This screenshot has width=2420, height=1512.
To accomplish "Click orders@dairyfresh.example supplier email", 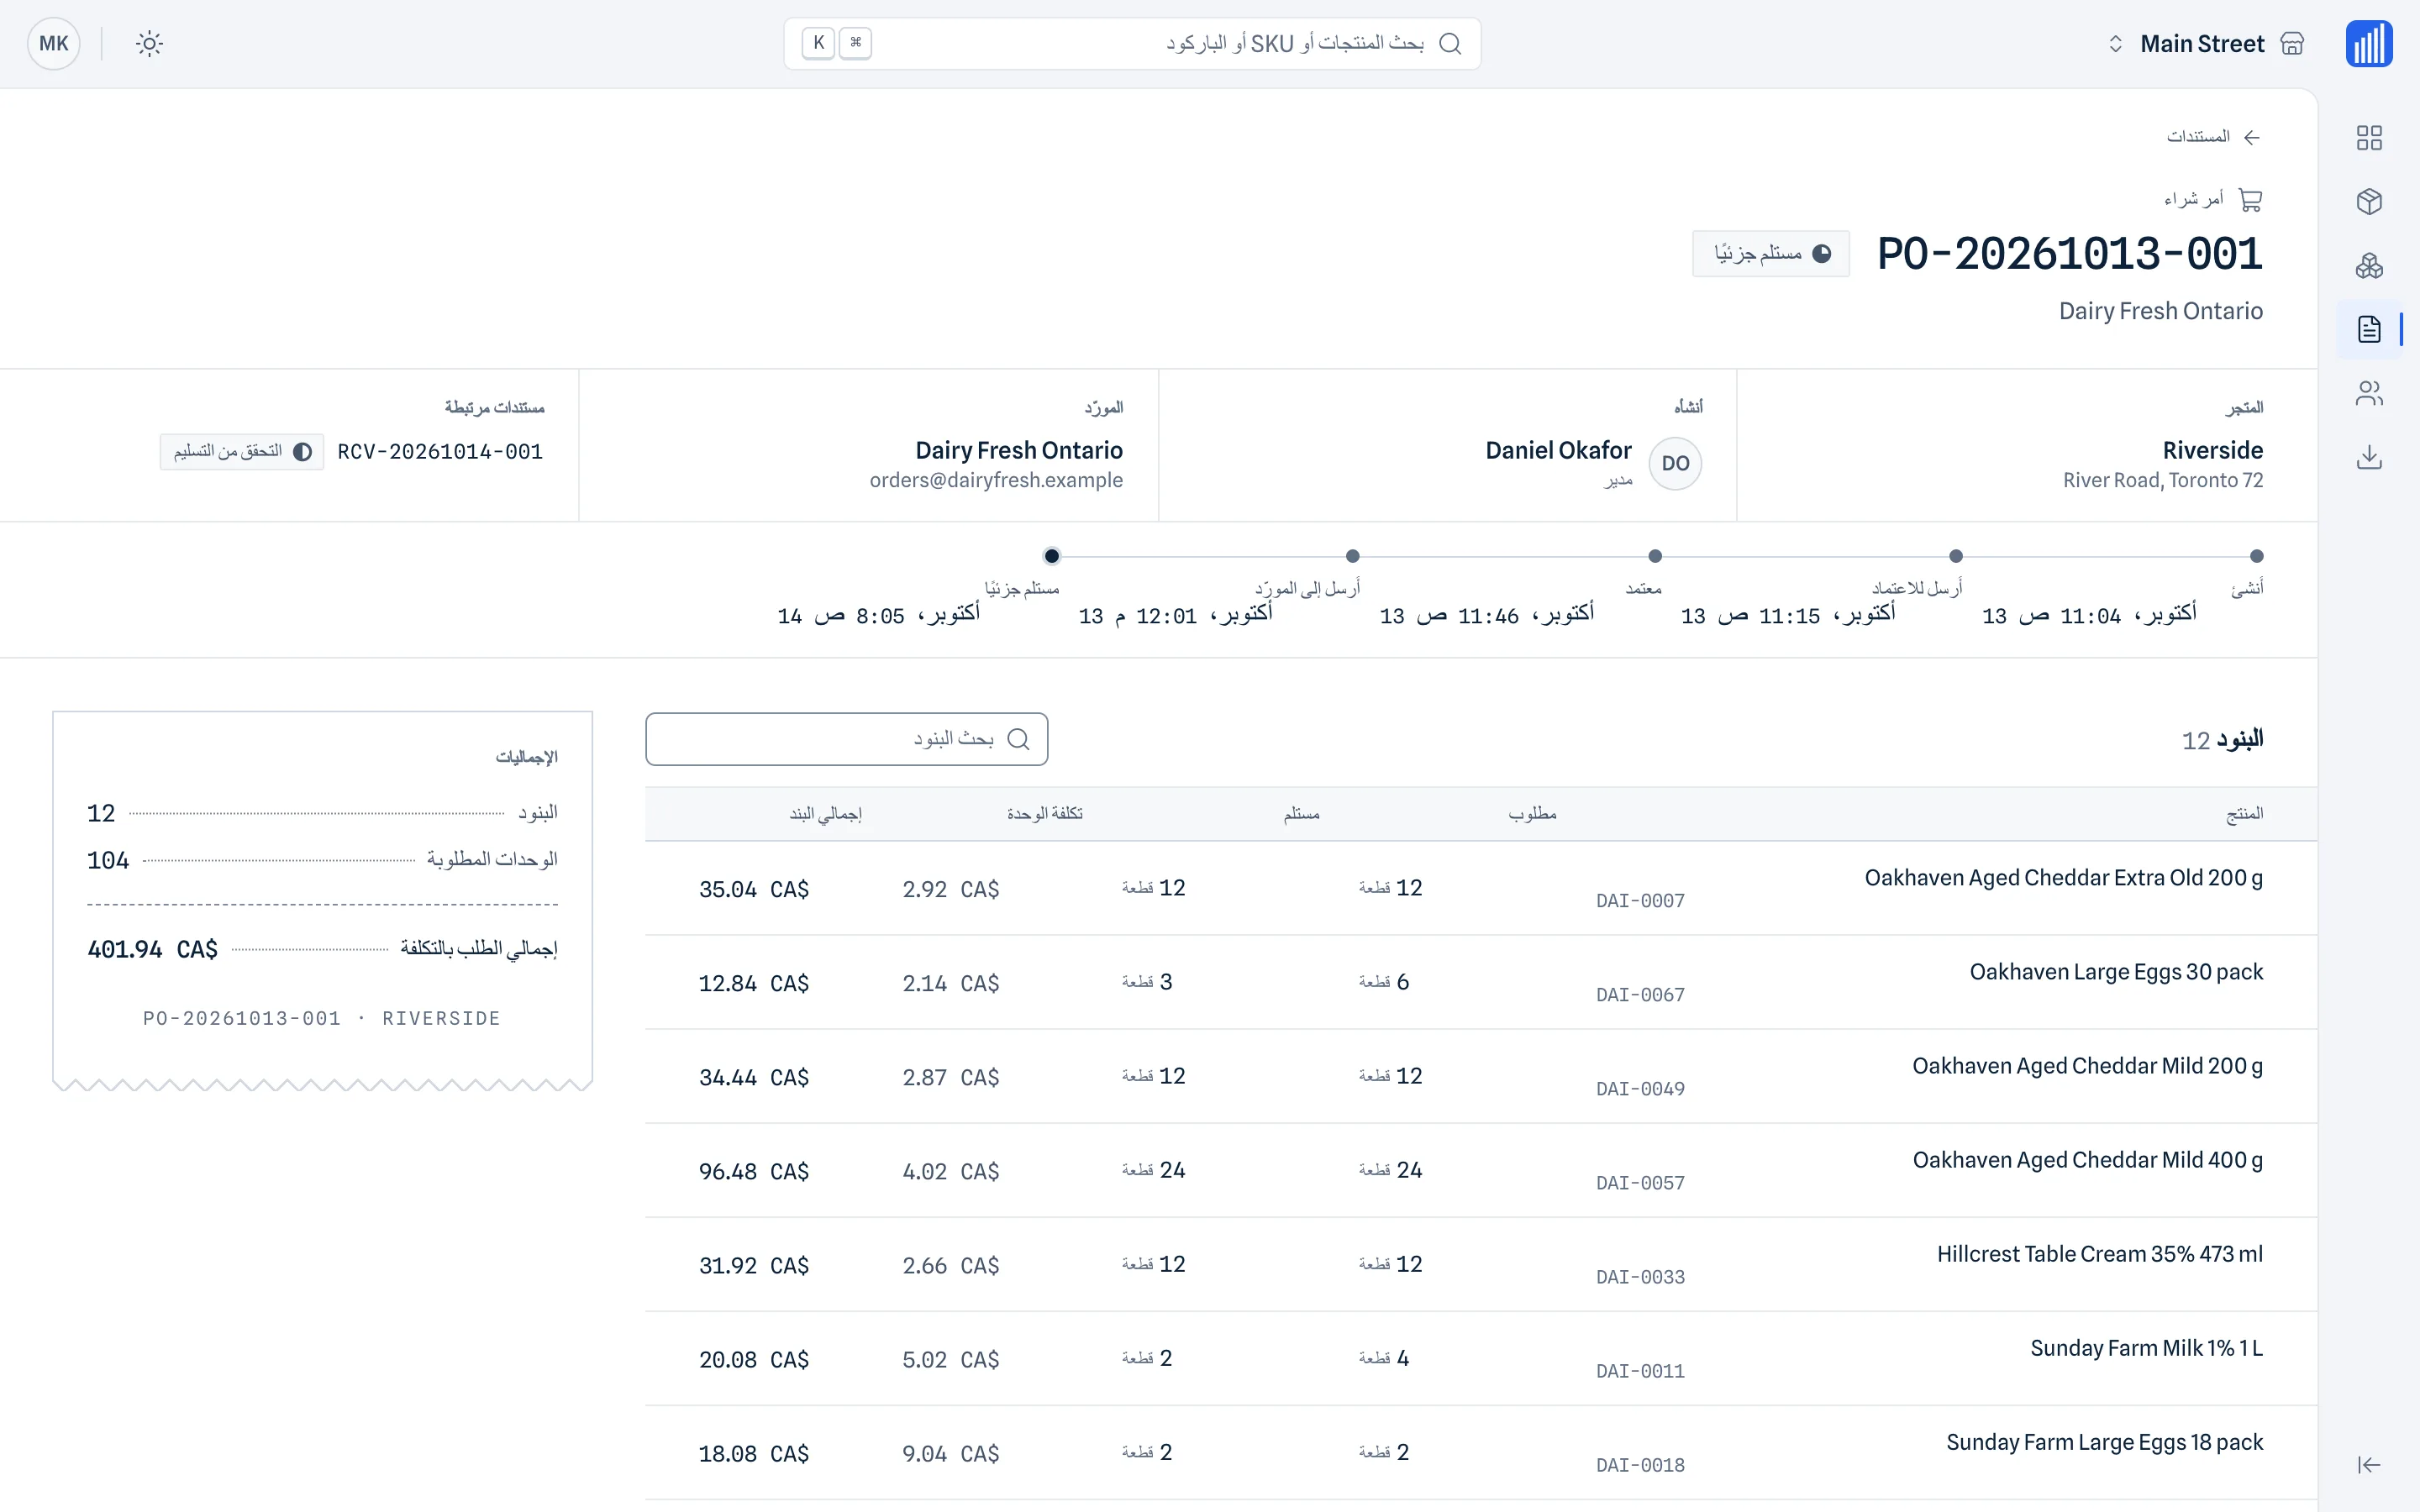I will (x=996, y=481).
